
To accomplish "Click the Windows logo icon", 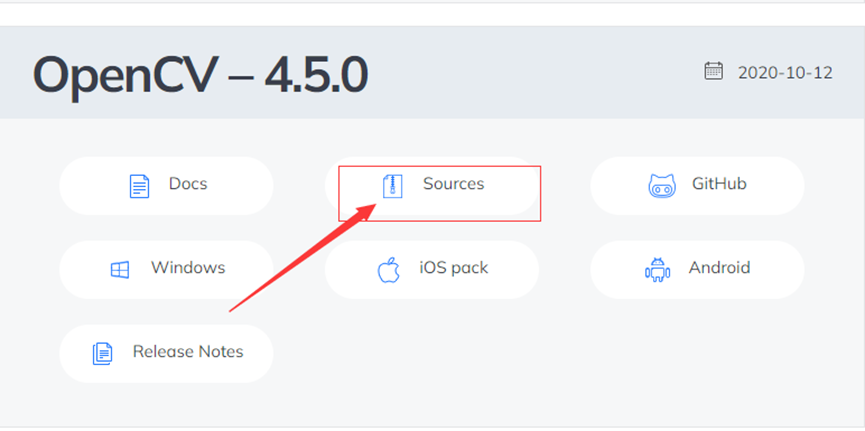I will [120, 270].
